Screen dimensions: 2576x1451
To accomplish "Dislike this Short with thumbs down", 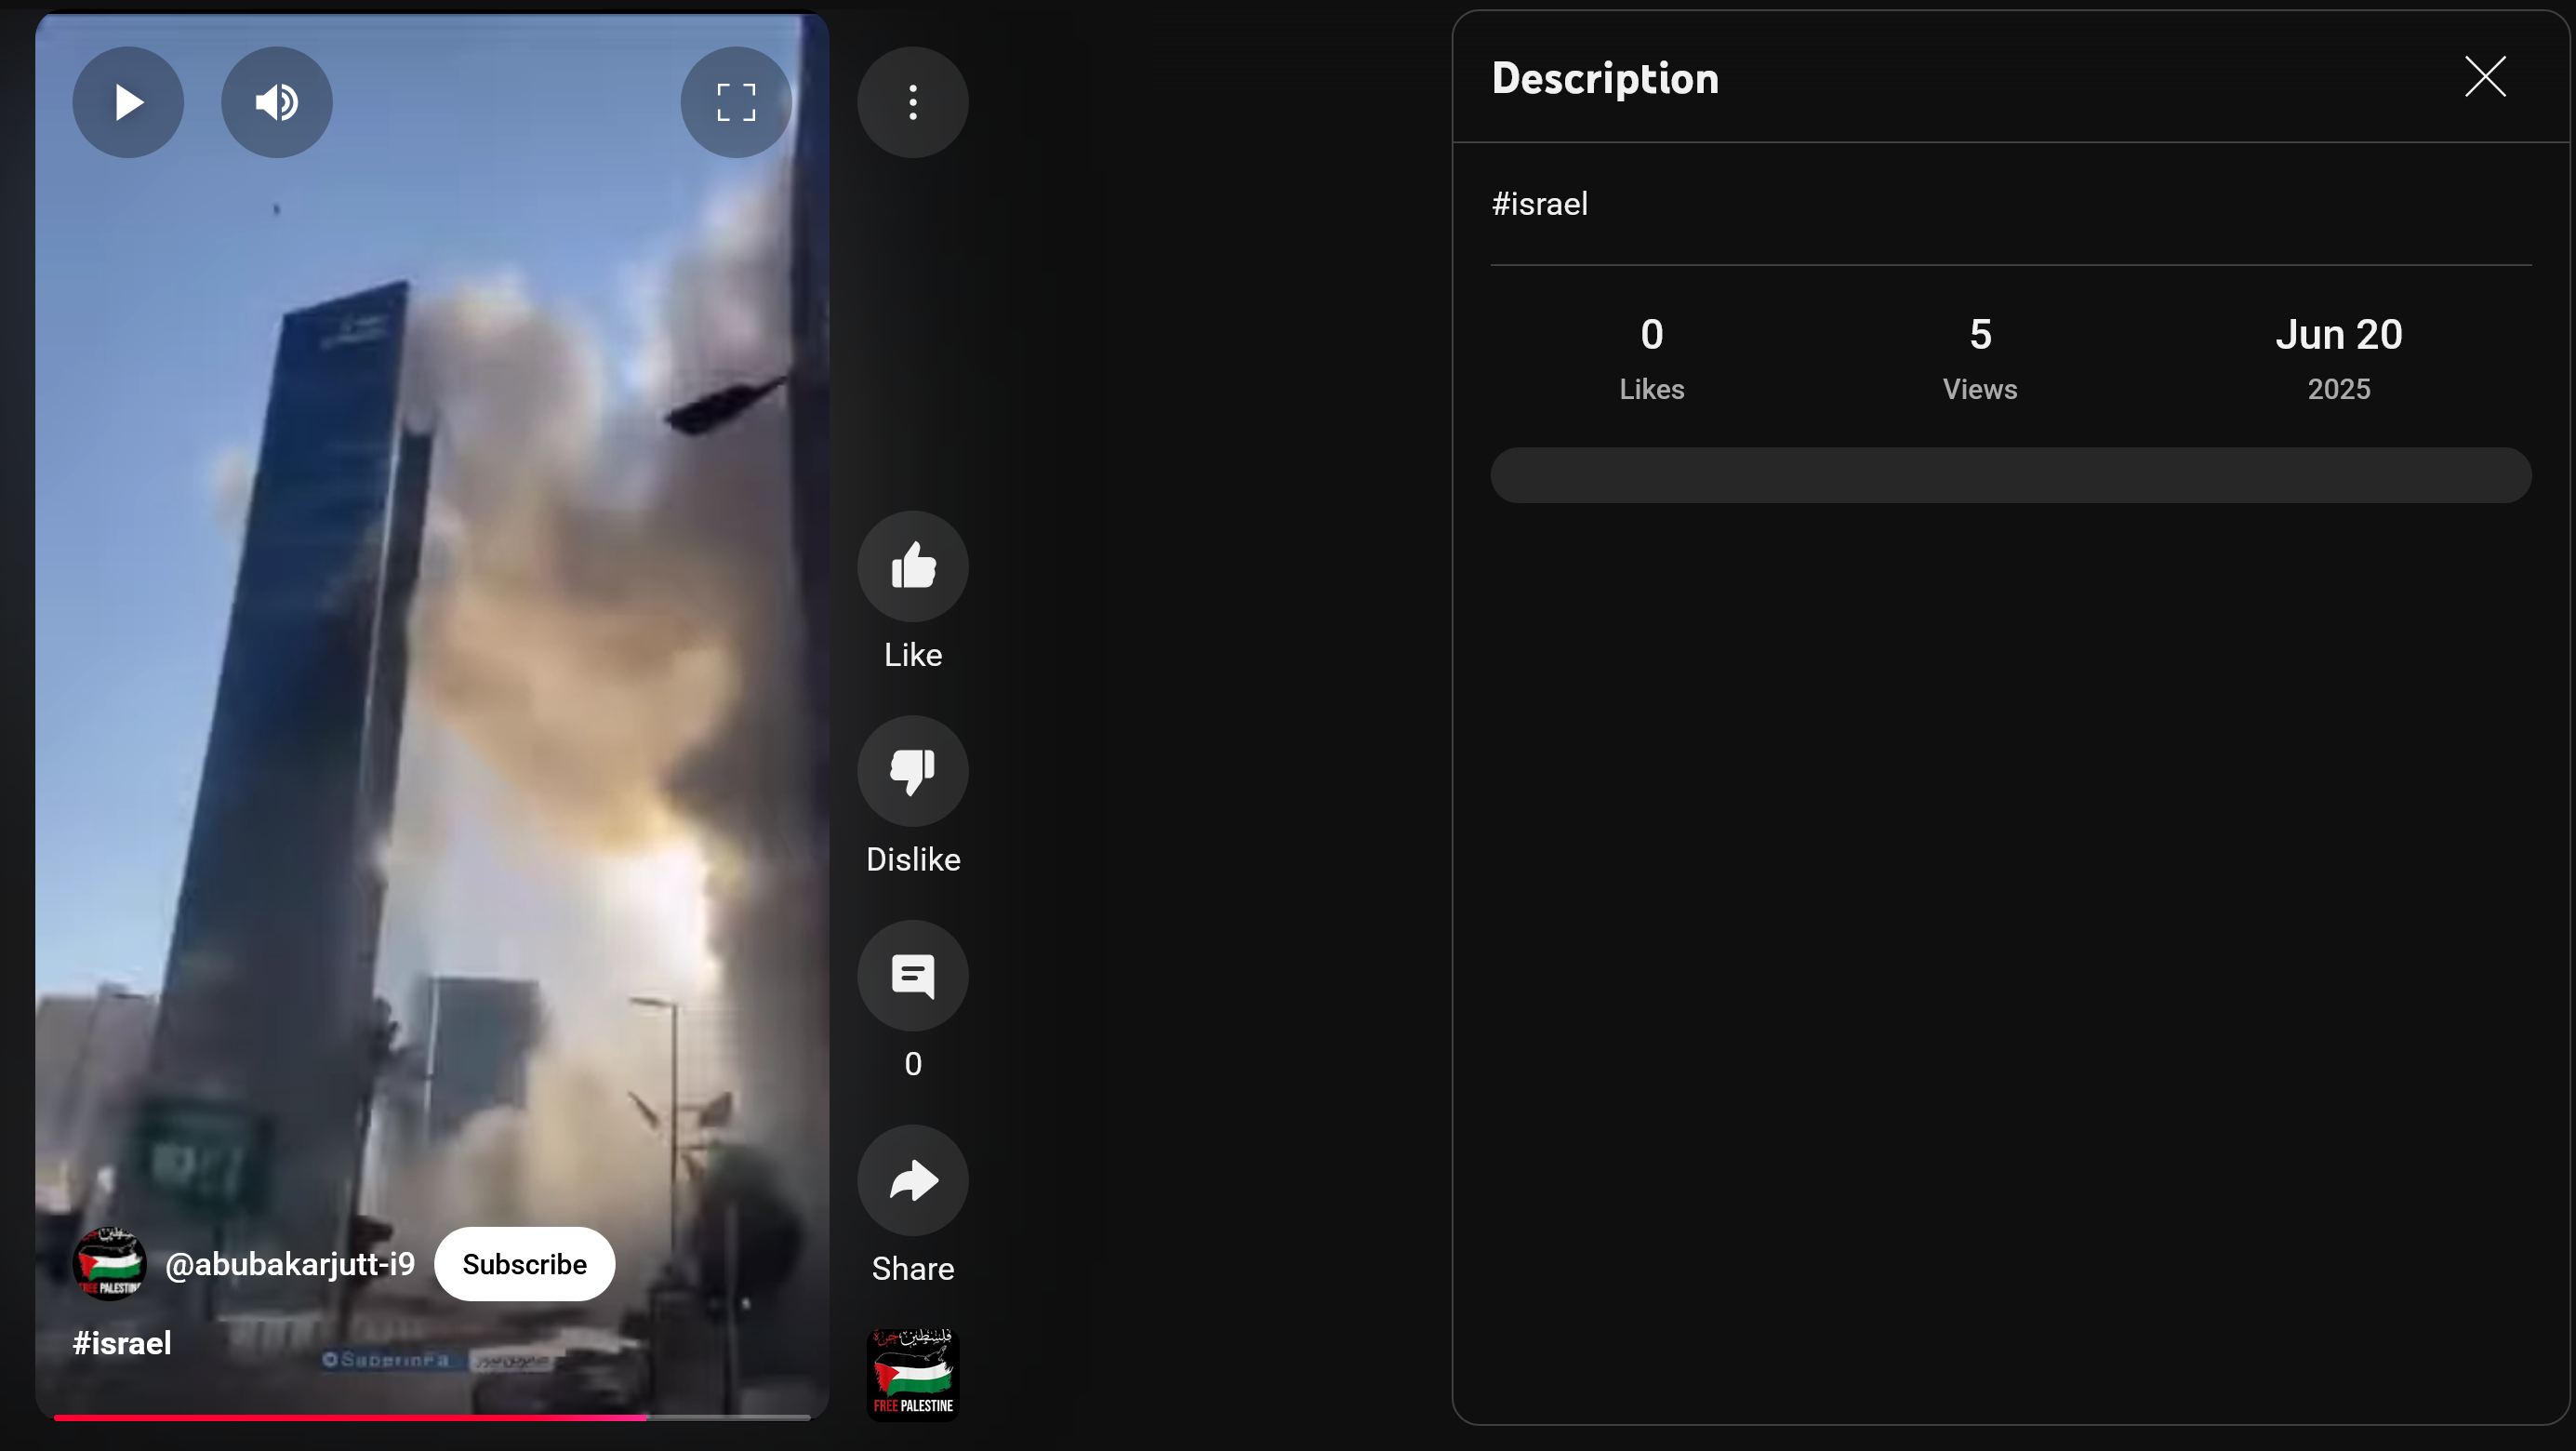I will point(913,771).
